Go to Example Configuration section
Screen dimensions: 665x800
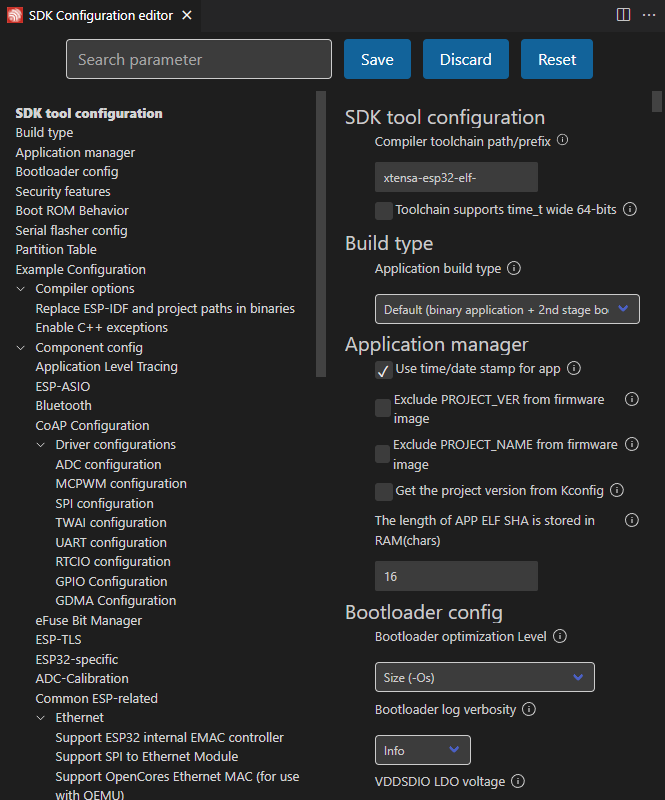click(81, 269)
